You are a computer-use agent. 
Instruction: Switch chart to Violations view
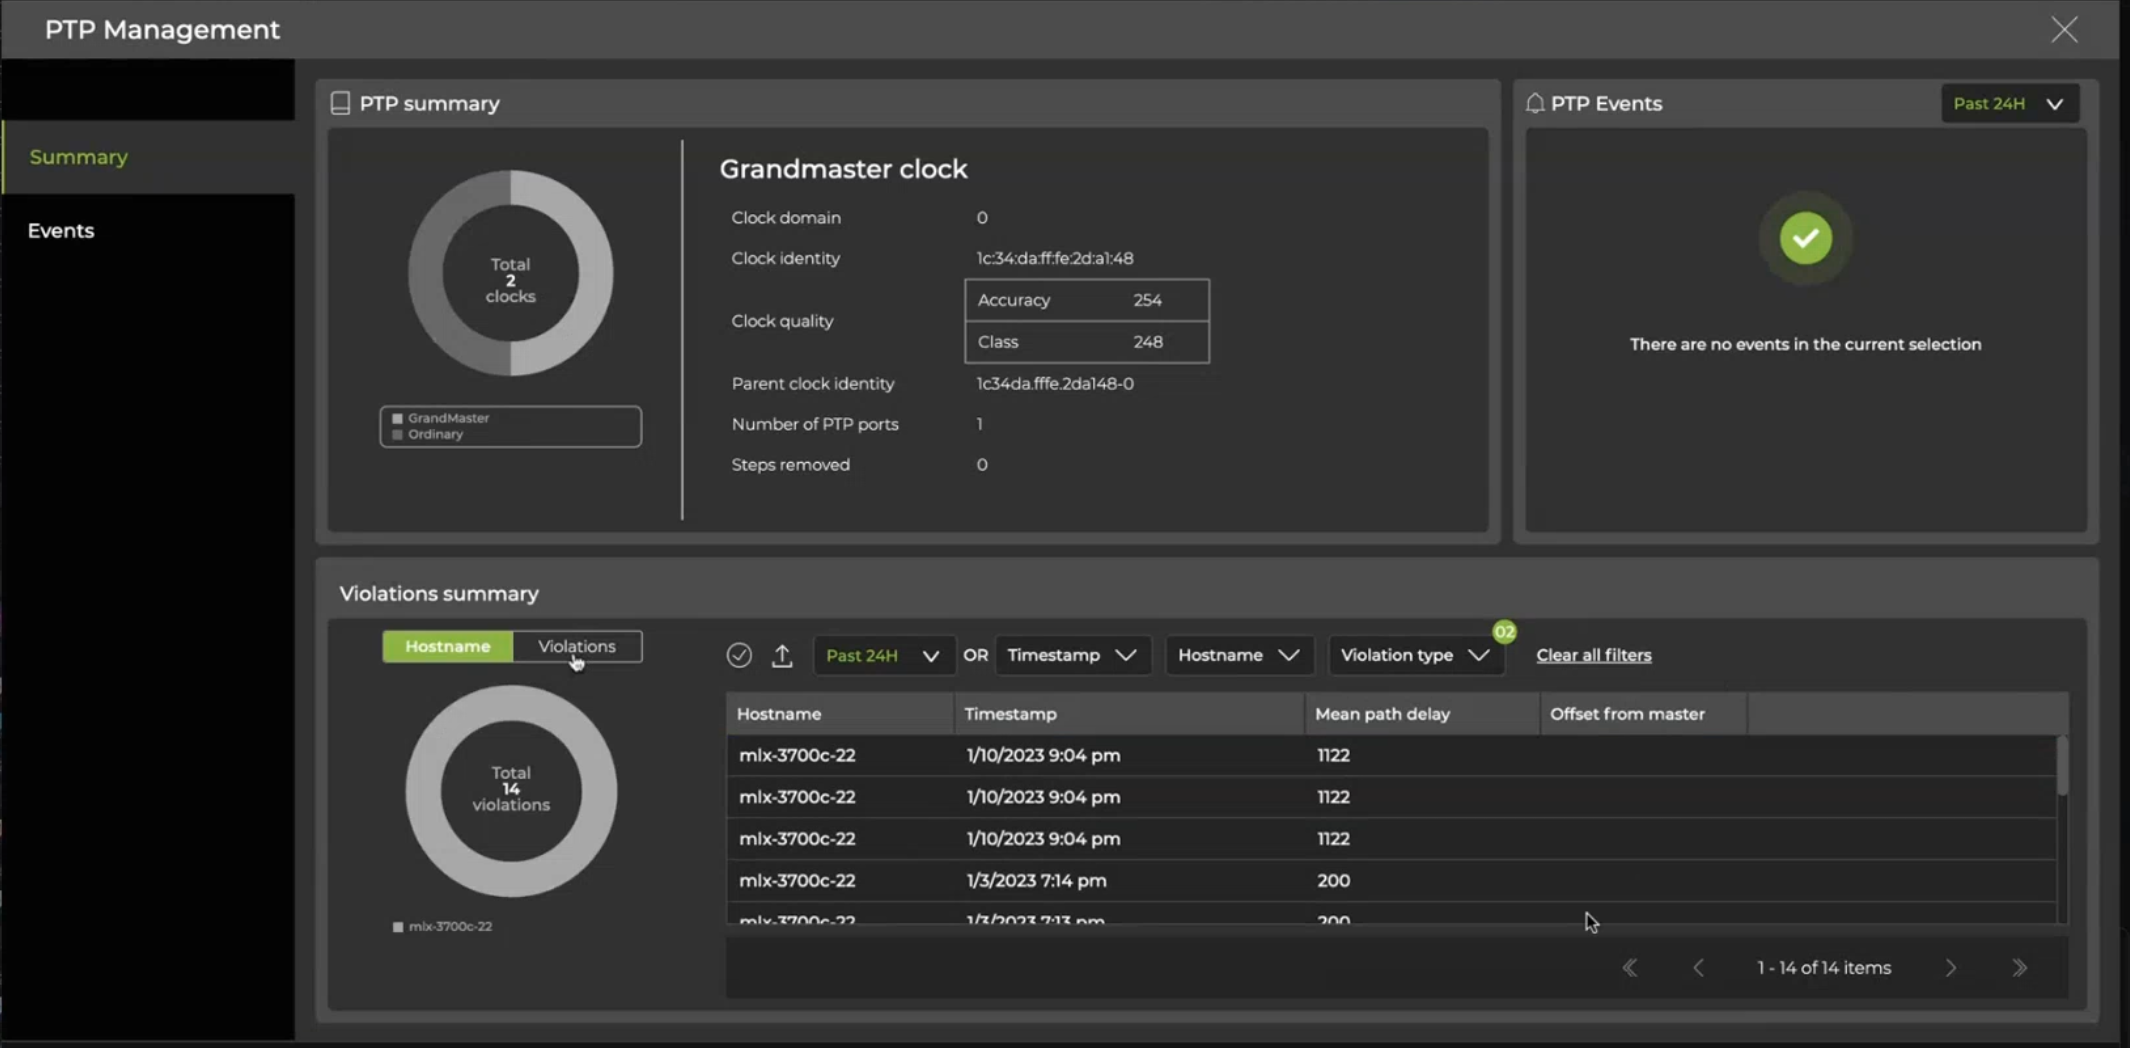(x=577, y=646)
